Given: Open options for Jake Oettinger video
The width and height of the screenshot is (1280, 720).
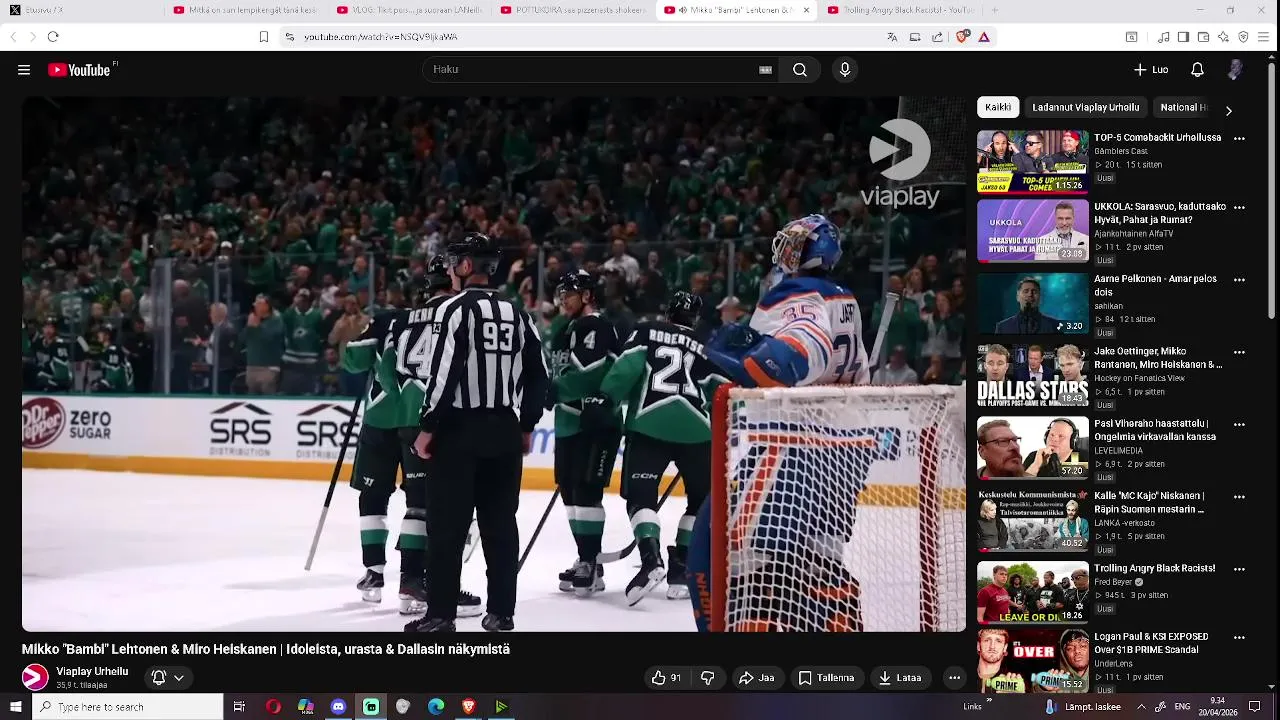Looking at the screenshot, I should [x=1239, y=352].
